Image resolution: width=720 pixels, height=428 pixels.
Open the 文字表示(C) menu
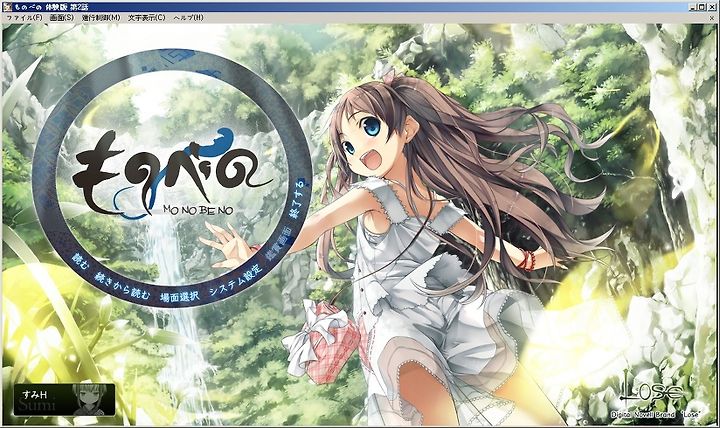146,17
